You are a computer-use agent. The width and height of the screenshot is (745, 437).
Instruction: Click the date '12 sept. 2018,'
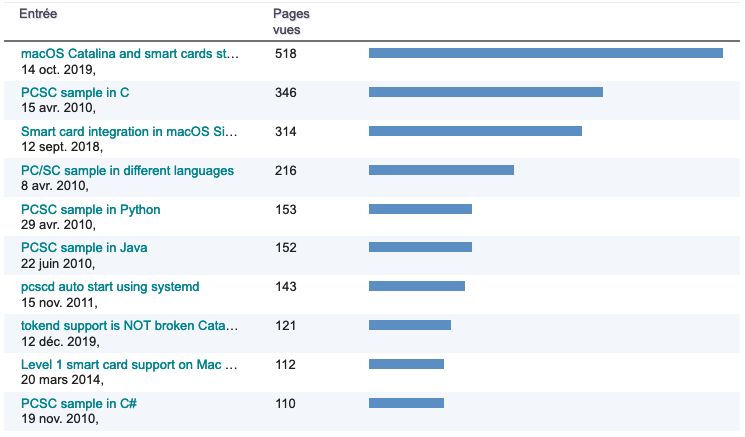pyautogui.click(x=62, y=147)
